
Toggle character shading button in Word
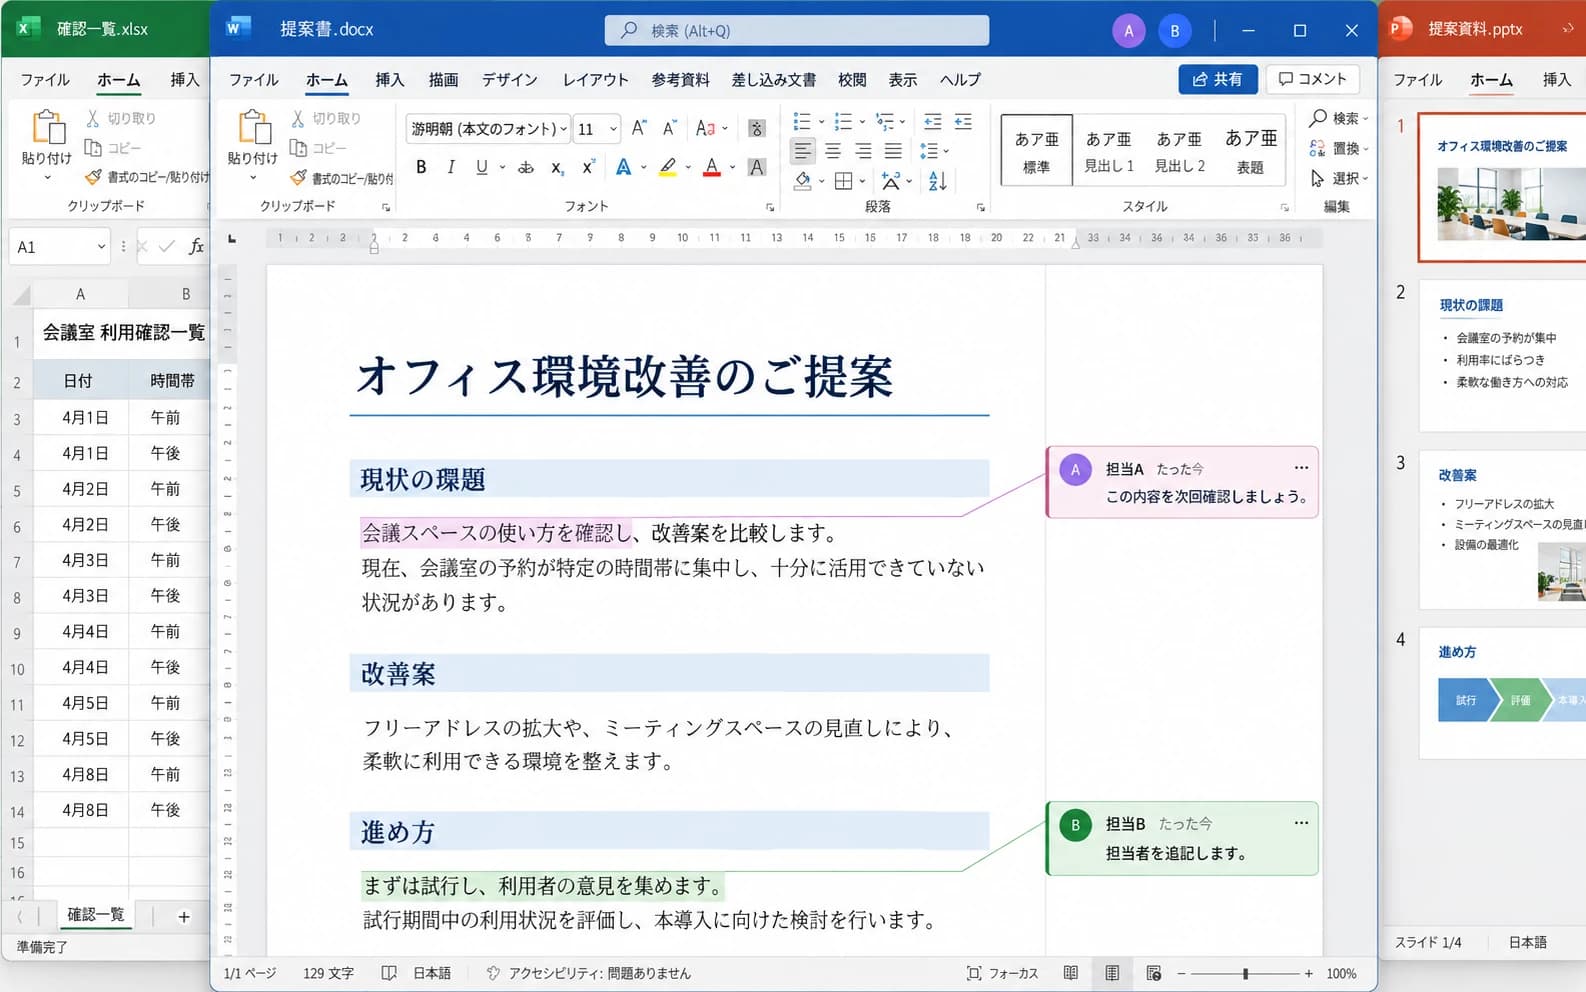(757, 167)
